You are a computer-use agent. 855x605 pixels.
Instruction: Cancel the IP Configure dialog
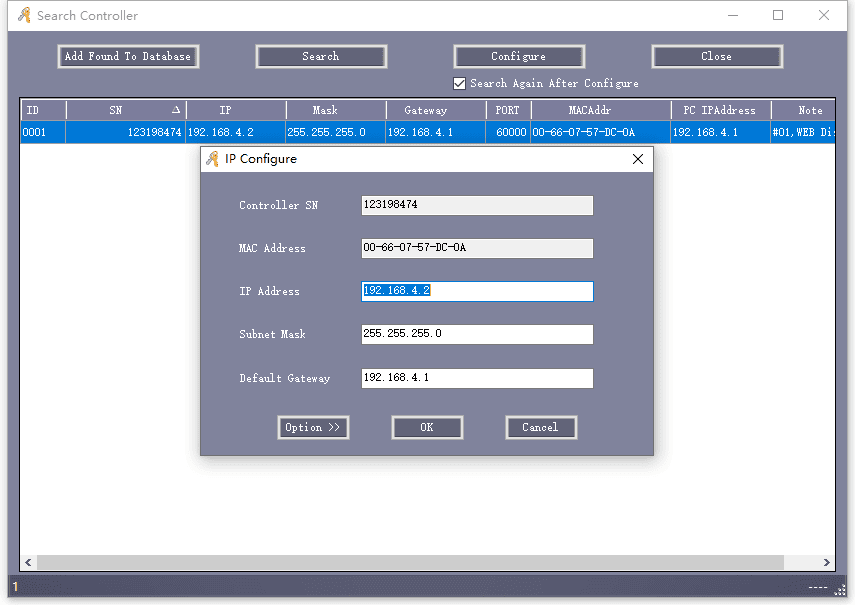540,428
